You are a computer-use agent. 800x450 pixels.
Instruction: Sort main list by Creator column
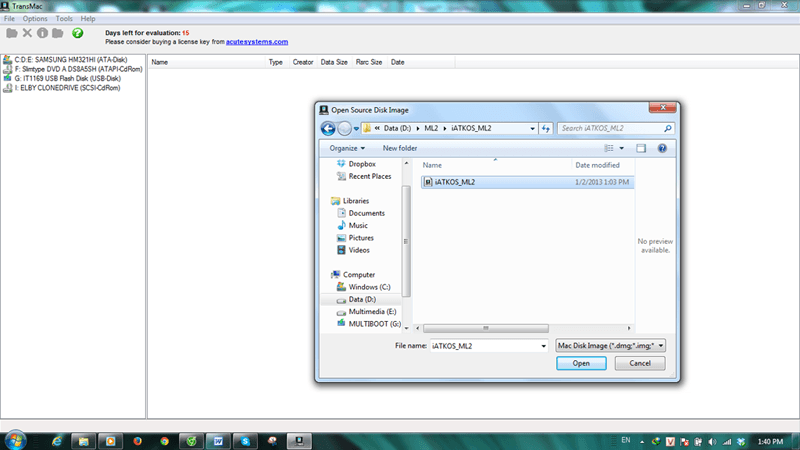[303, 62]
